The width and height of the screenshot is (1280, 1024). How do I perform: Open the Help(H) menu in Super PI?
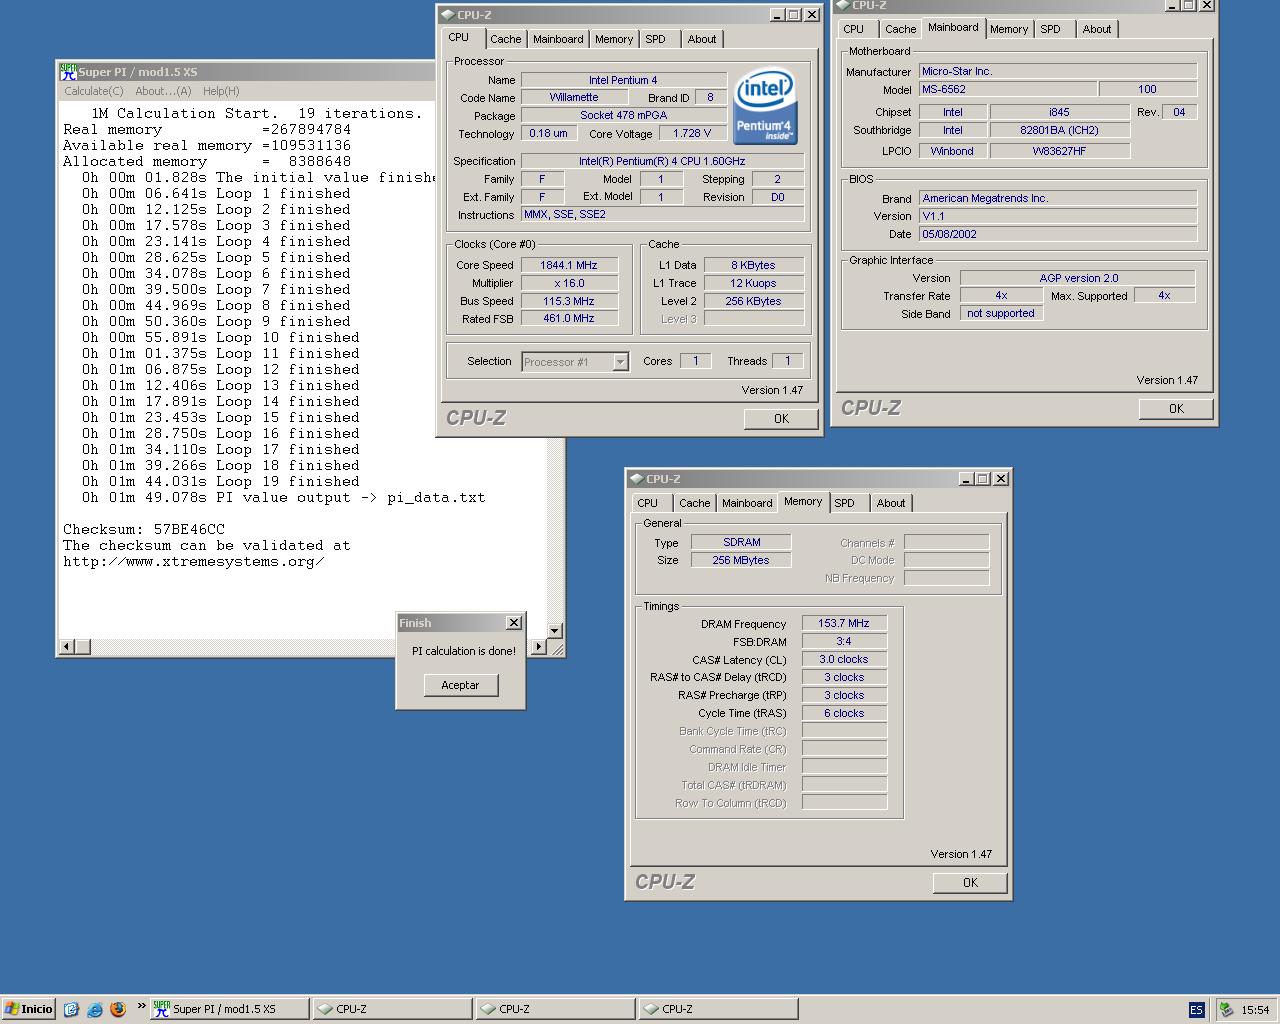(221, 91)
